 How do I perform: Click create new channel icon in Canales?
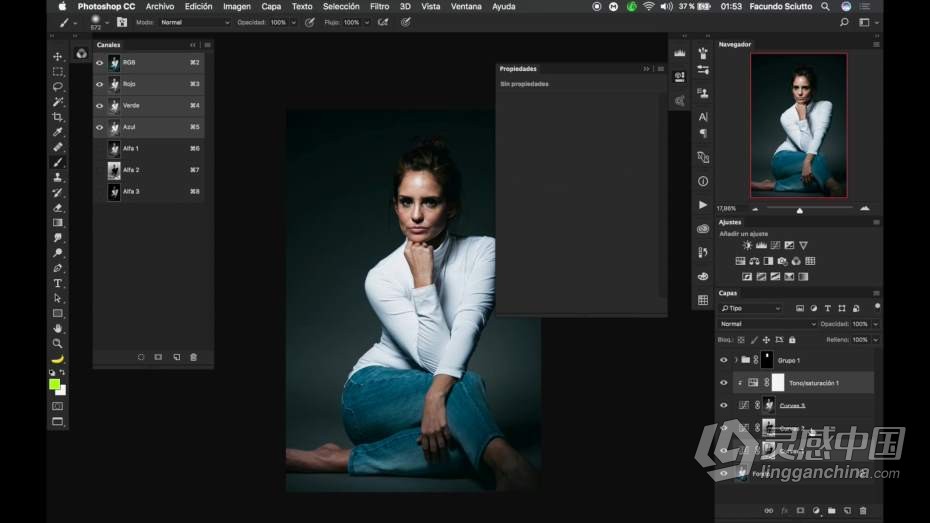click(x=176, y=357)
